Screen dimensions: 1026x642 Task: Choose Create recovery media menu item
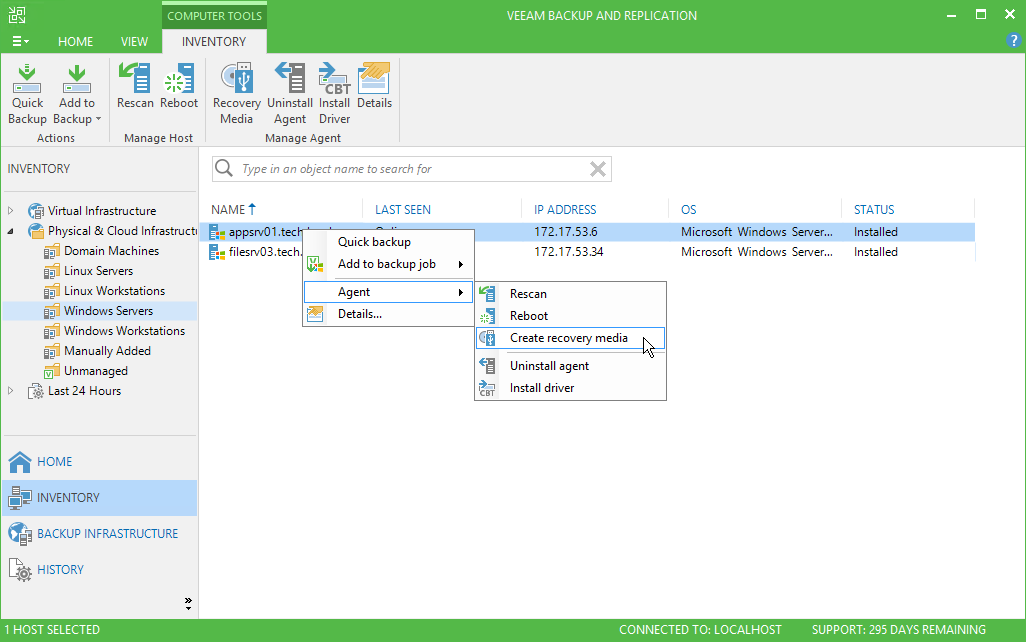(x=571, y=338)
